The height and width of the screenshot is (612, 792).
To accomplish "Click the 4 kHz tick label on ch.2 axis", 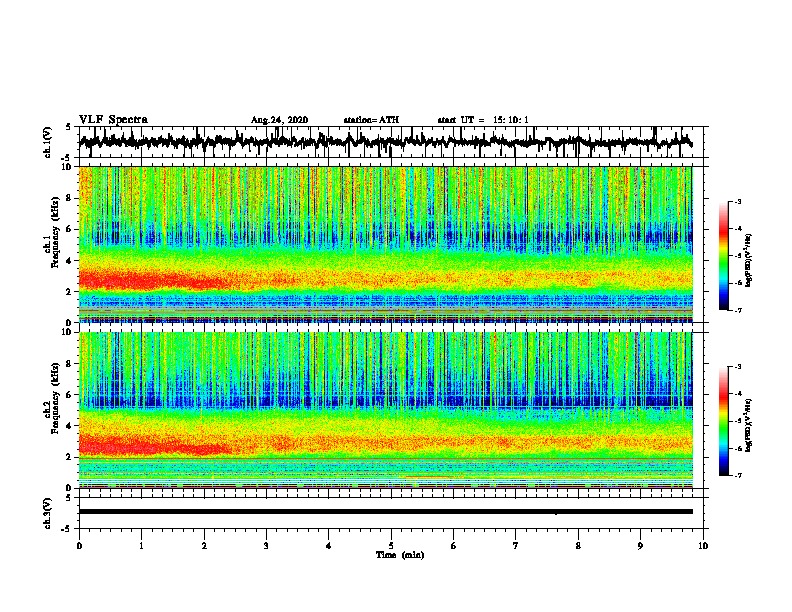I will (x=70, y=426).
